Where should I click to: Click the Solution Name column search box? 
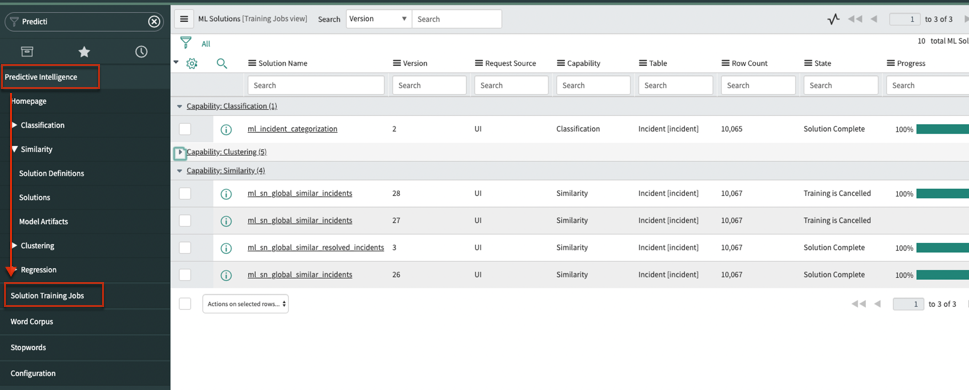pos(316,85)
